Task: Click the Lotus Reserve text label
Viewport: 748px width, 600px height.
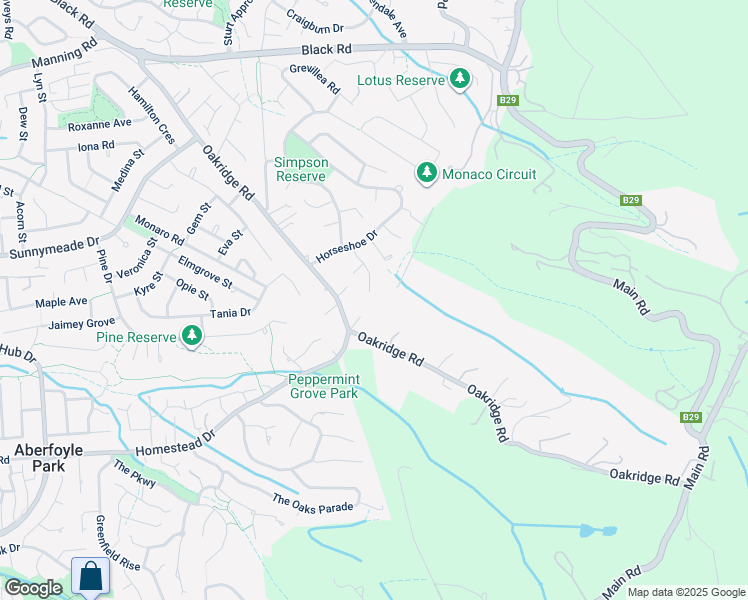Action: pyautogui.click(x=401, y=80)
